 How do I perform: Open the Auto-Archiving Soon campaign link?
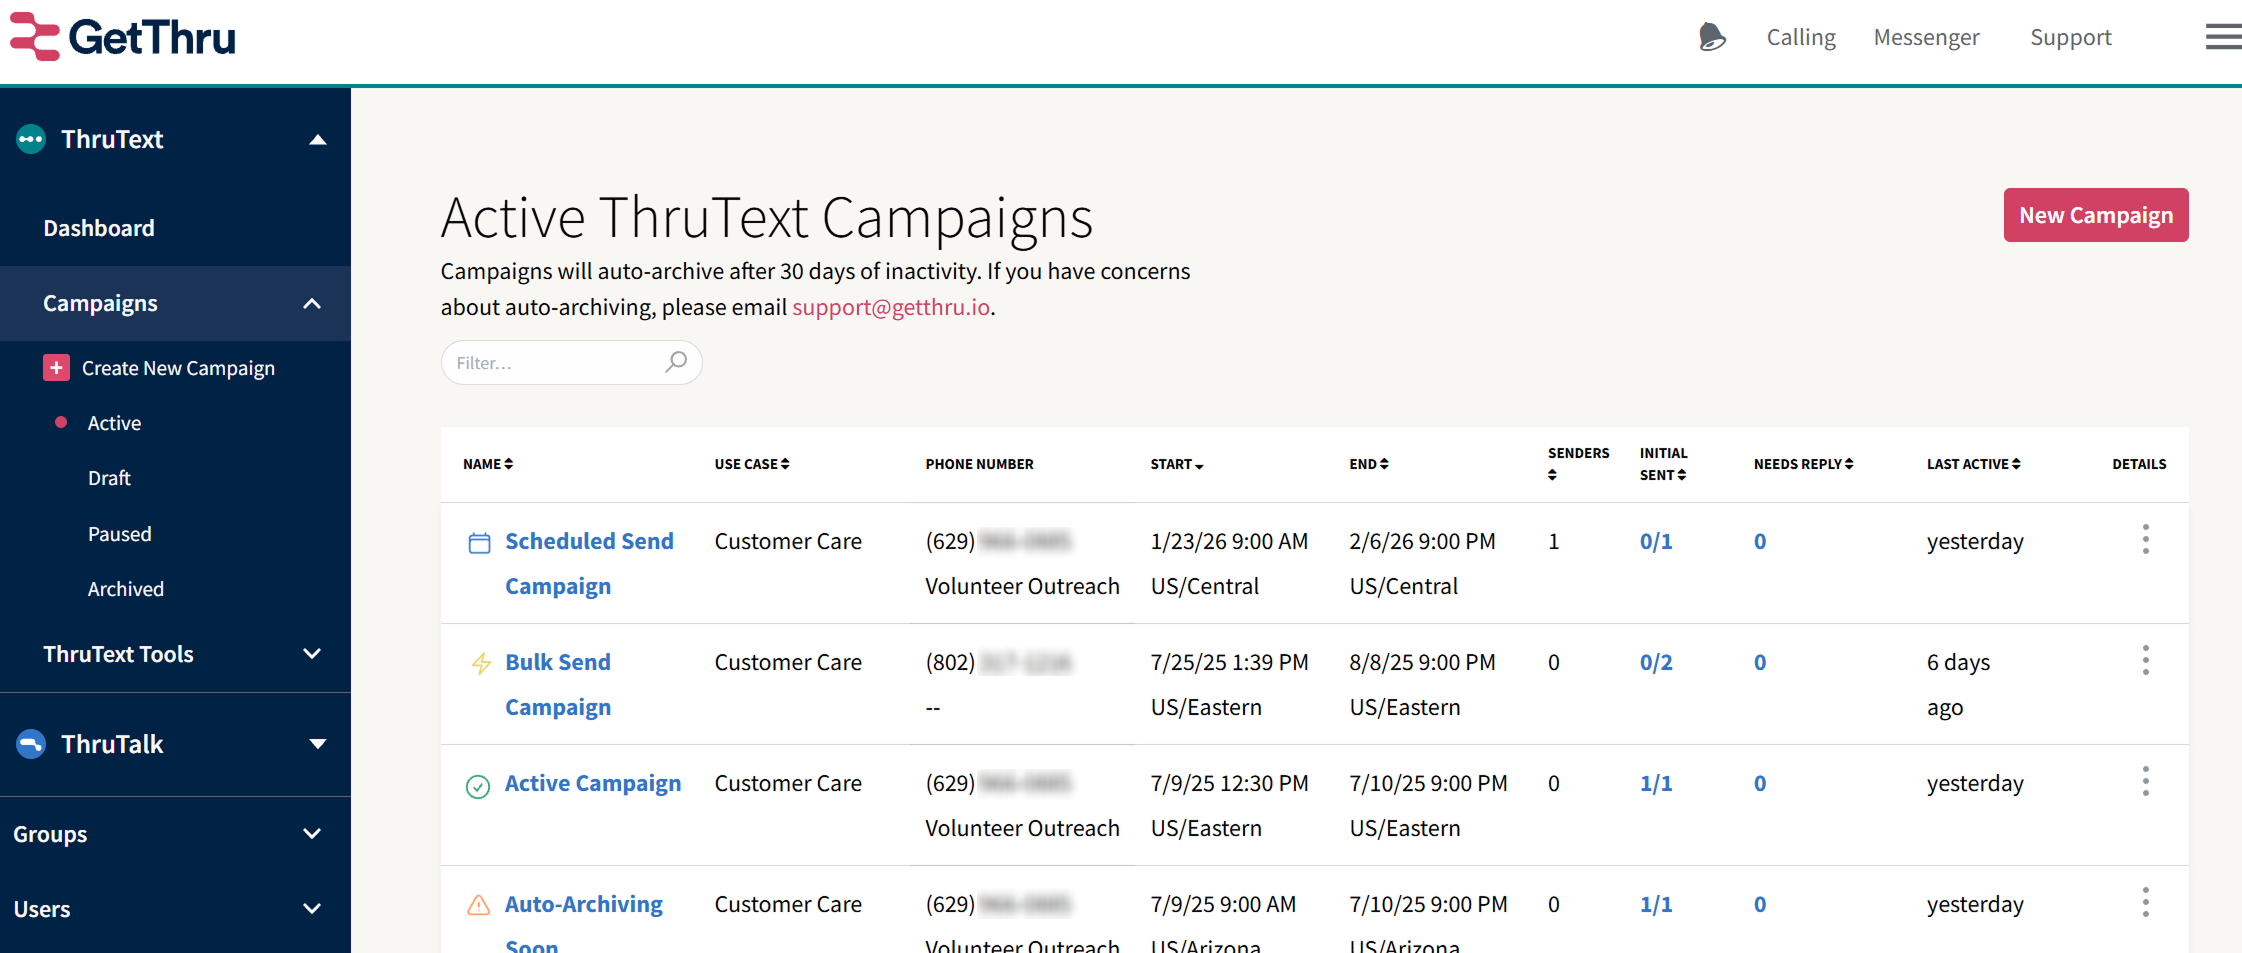(584, 922)
